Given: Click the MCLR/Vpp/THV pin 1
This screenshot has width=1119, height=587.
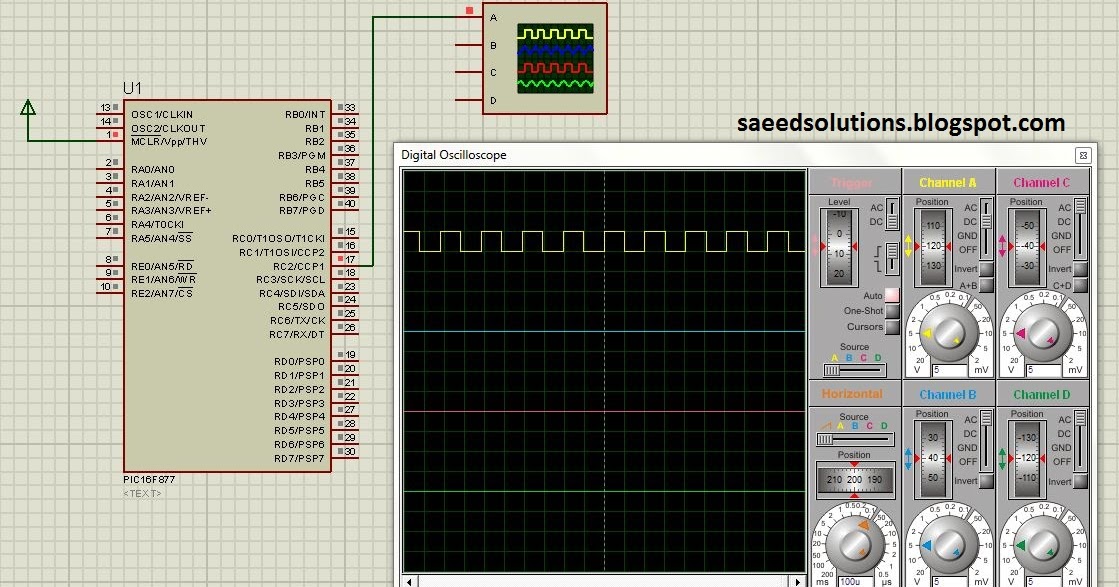Looking at the screenshot, I should coord(110,140).
